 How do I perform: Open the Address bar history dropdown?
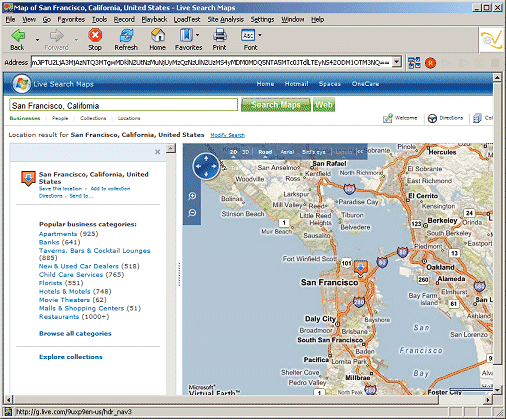(396, 62)
